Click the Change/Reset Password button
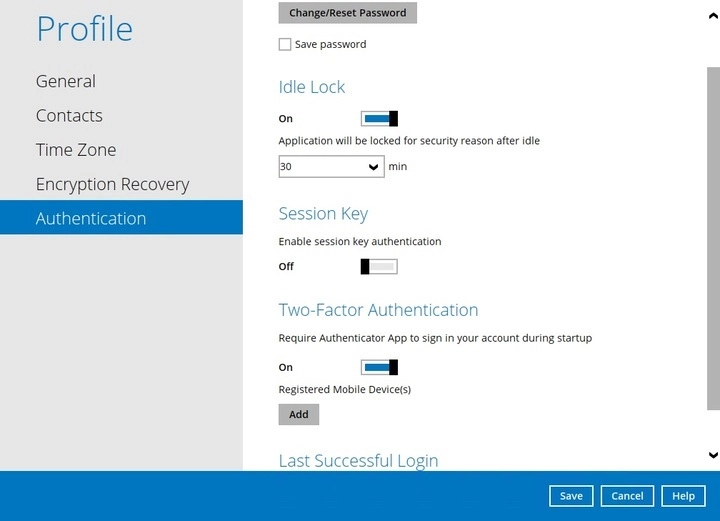This screenshot has width=720, height=521. (347, 13)
